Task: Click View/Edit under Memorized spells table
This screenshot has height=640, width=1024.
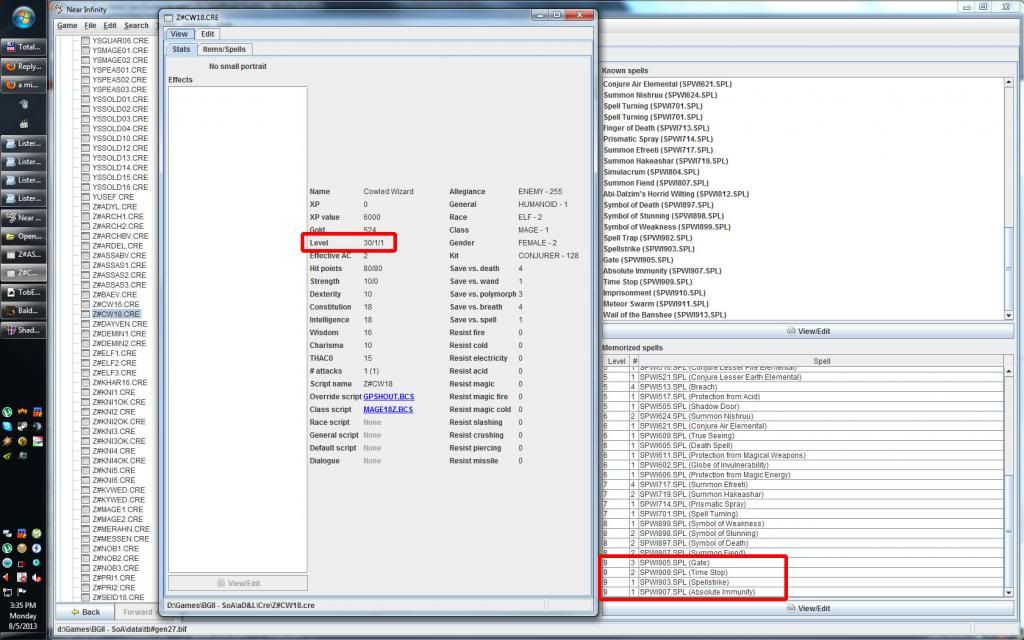Action: 809,608
